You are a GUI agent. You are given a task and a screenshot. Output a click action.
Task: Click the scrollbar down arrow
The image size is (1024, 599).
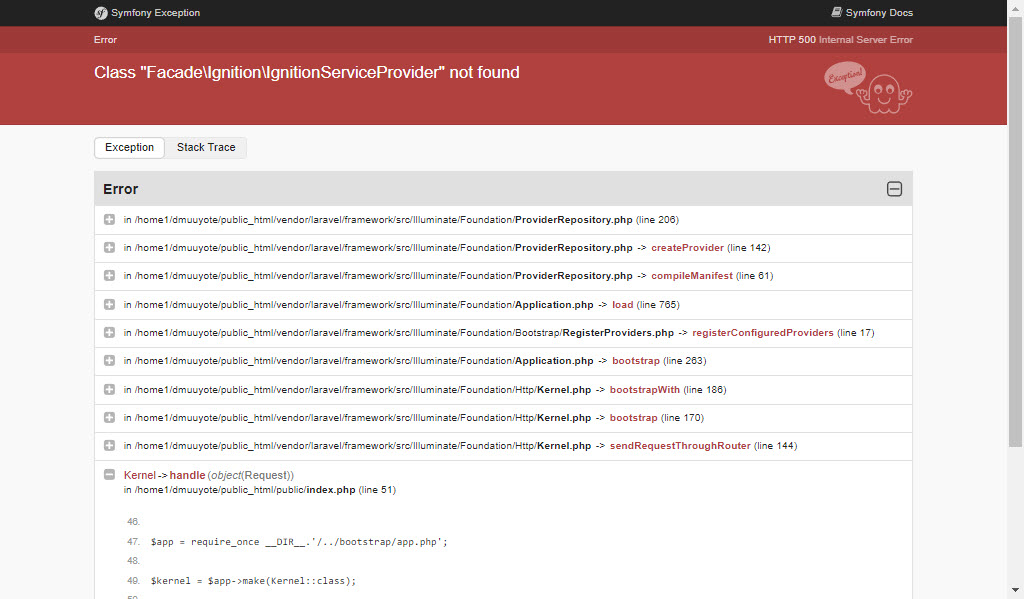[x=1015, y=591]
